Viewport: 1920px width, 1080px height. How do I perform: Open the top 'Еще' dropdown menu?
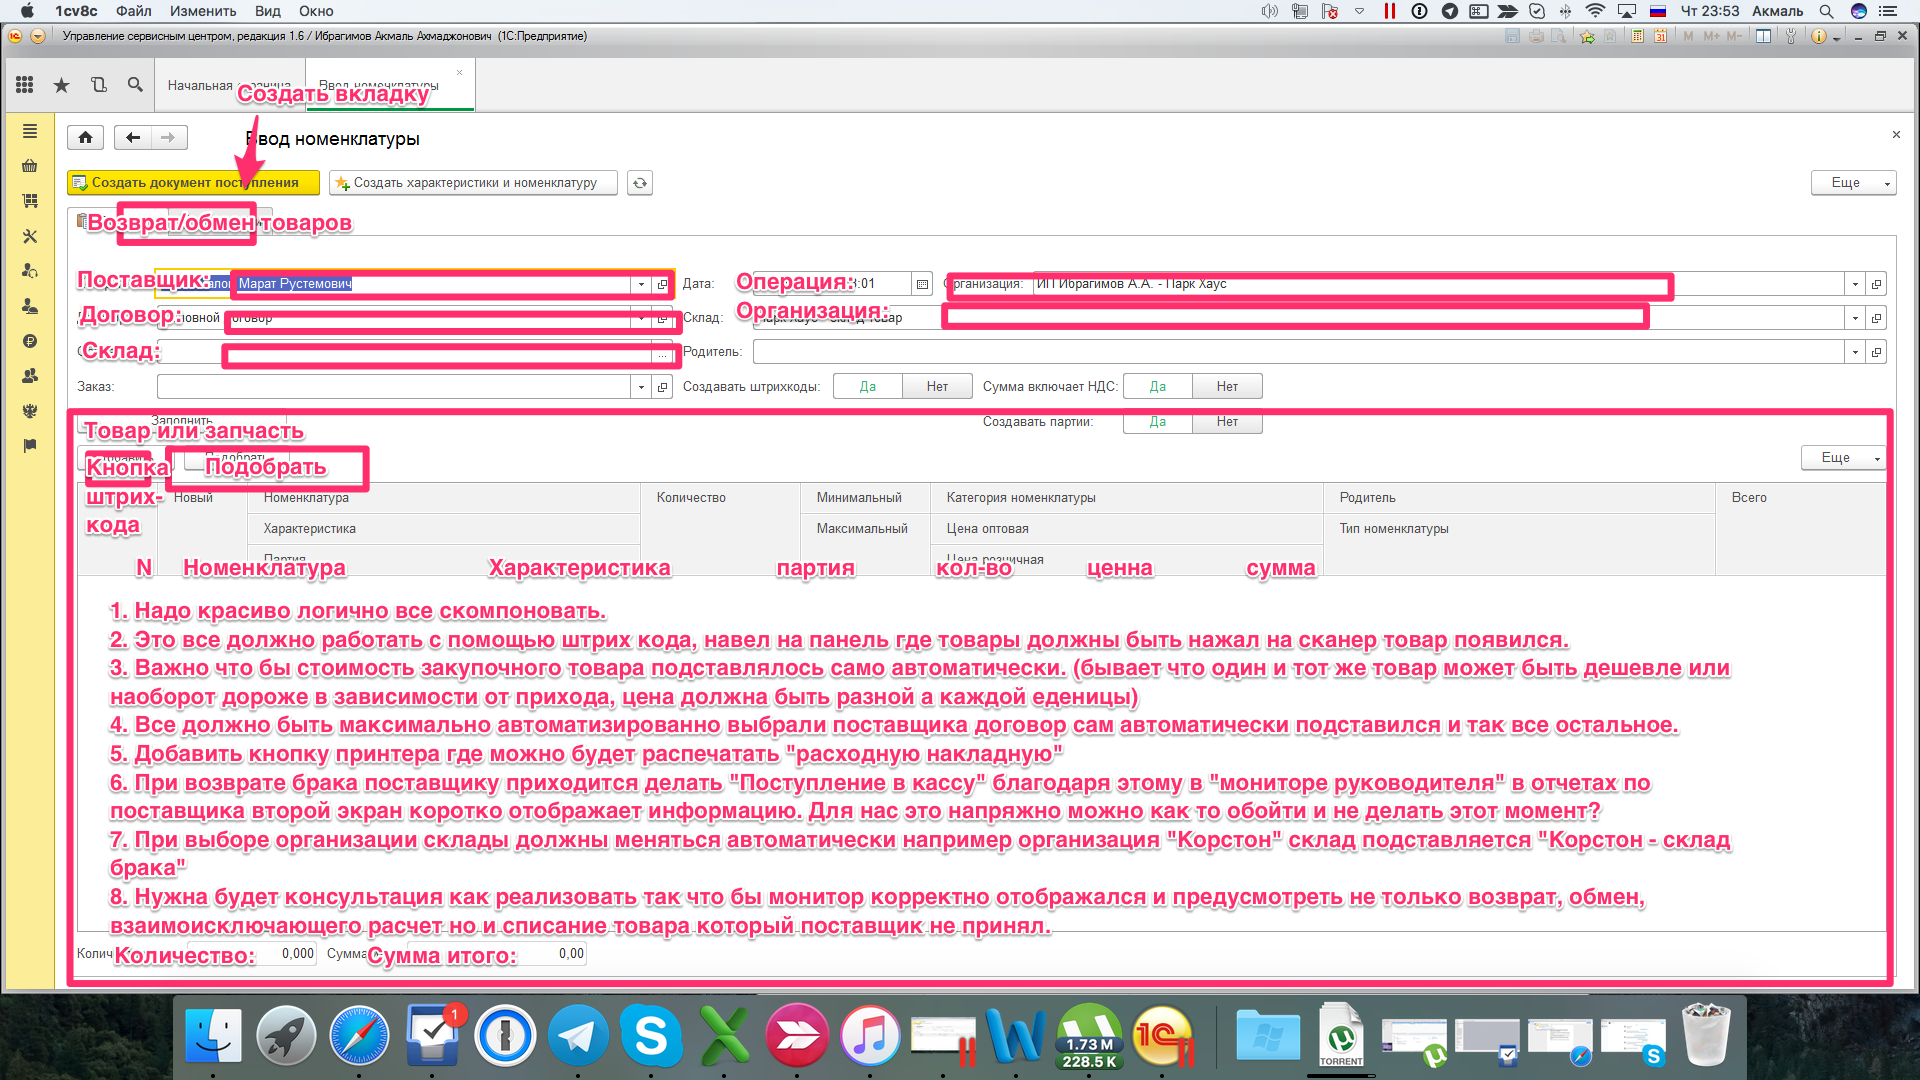(1852, 183)
